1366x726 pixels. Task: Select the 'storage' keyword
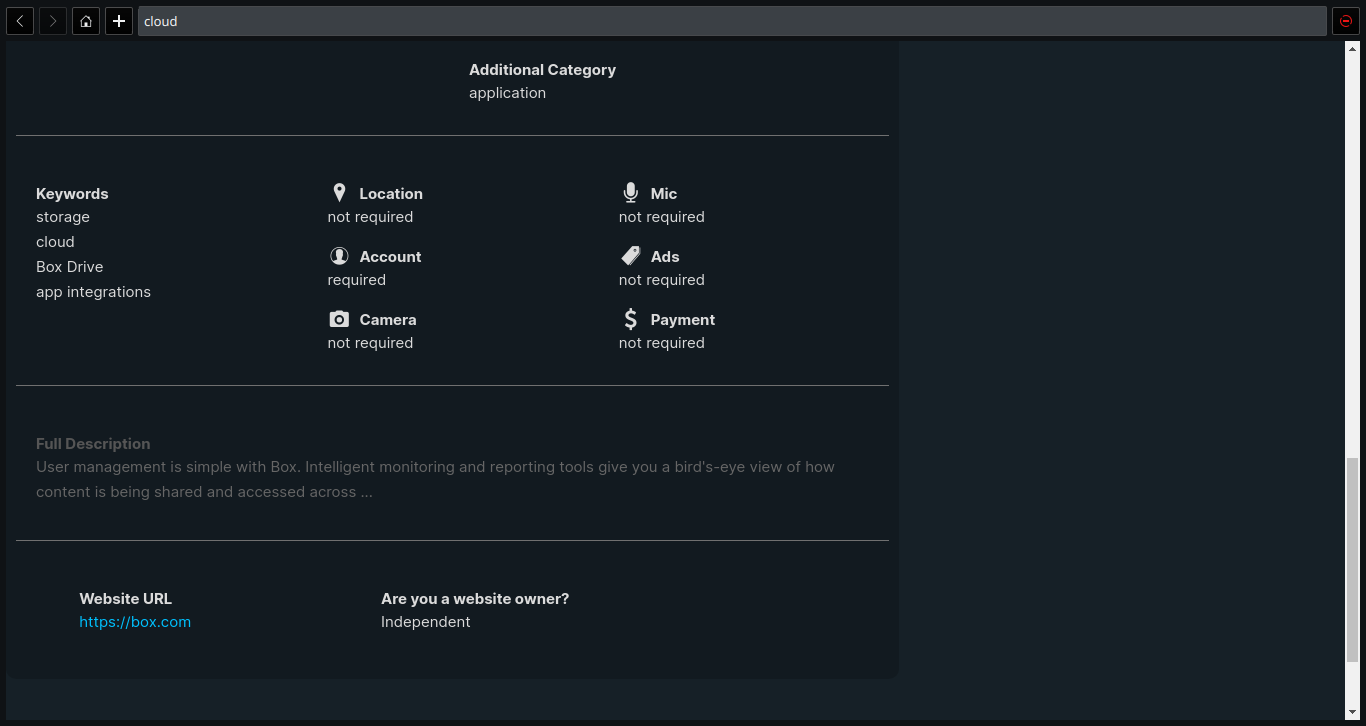[x=63, y=217]
